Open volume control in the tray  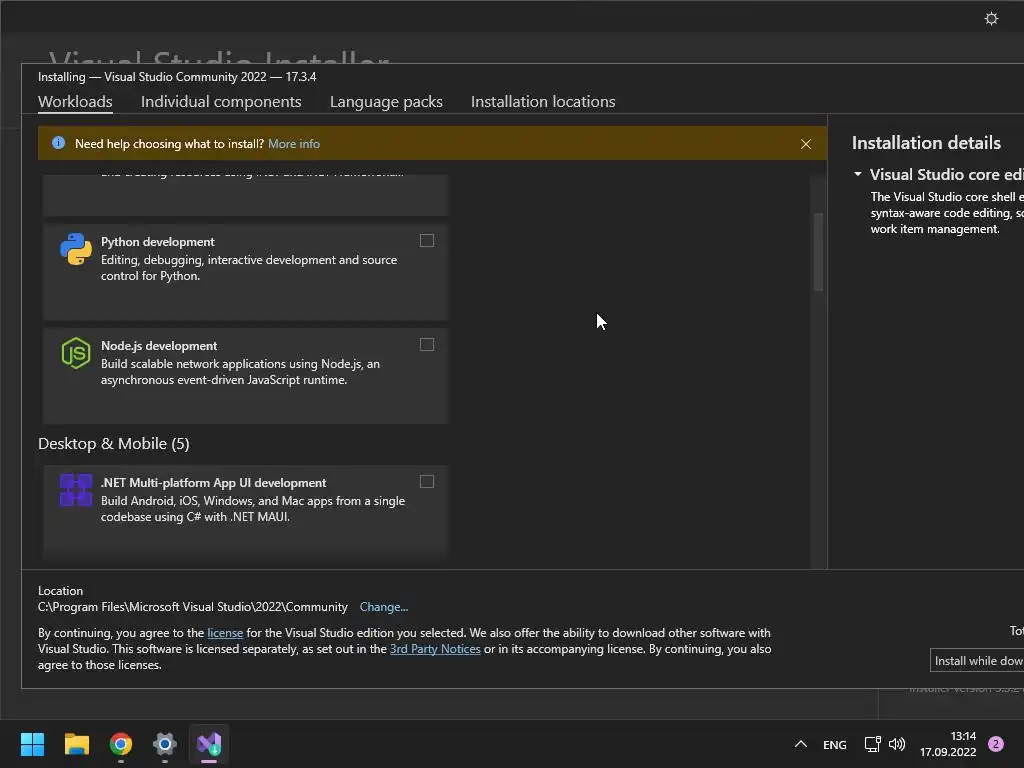pos(897,744)
